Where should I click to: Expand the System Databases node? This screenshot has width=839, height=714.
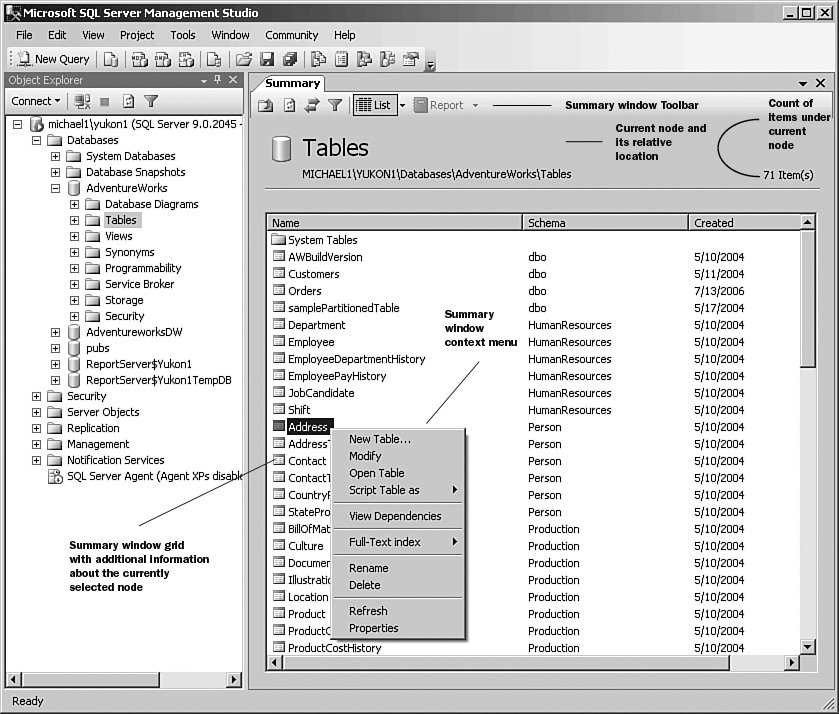pyautogui.click(x=55, y=156)
